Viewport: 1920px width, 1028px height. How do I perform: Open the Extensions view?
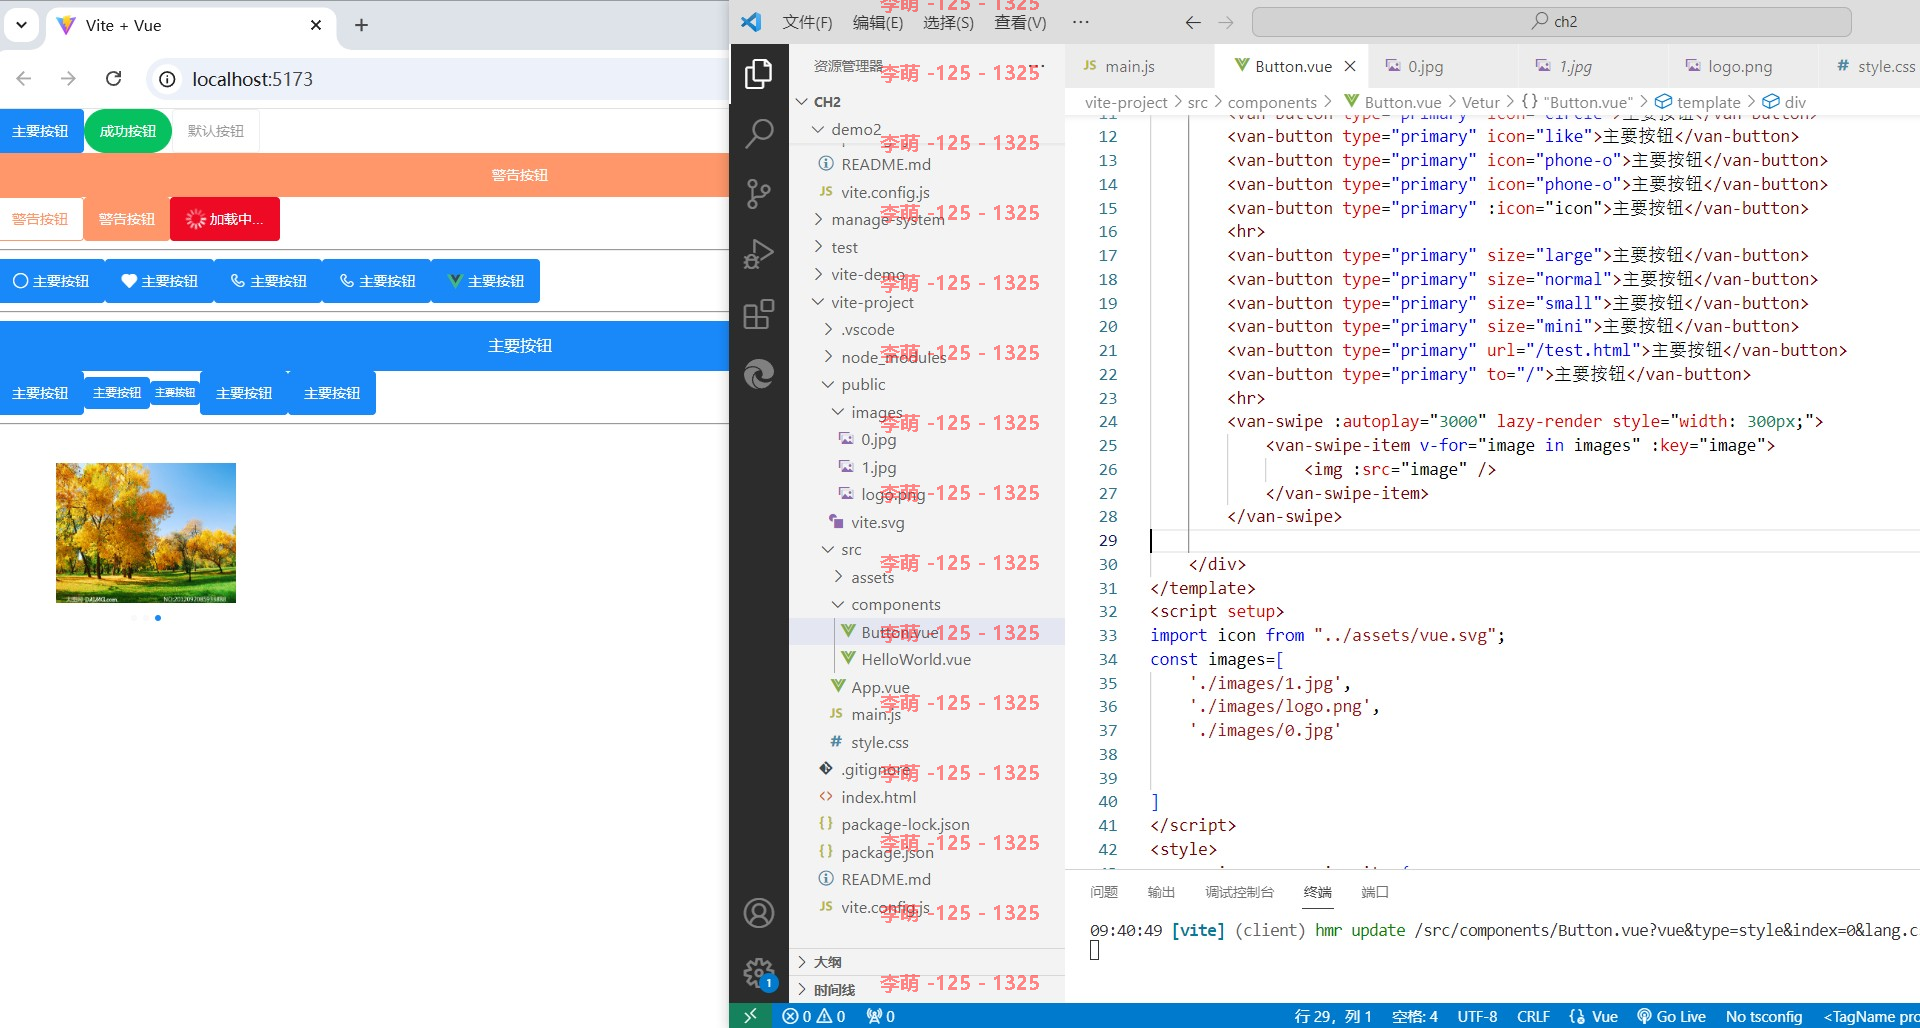click(x=759, y=314)
